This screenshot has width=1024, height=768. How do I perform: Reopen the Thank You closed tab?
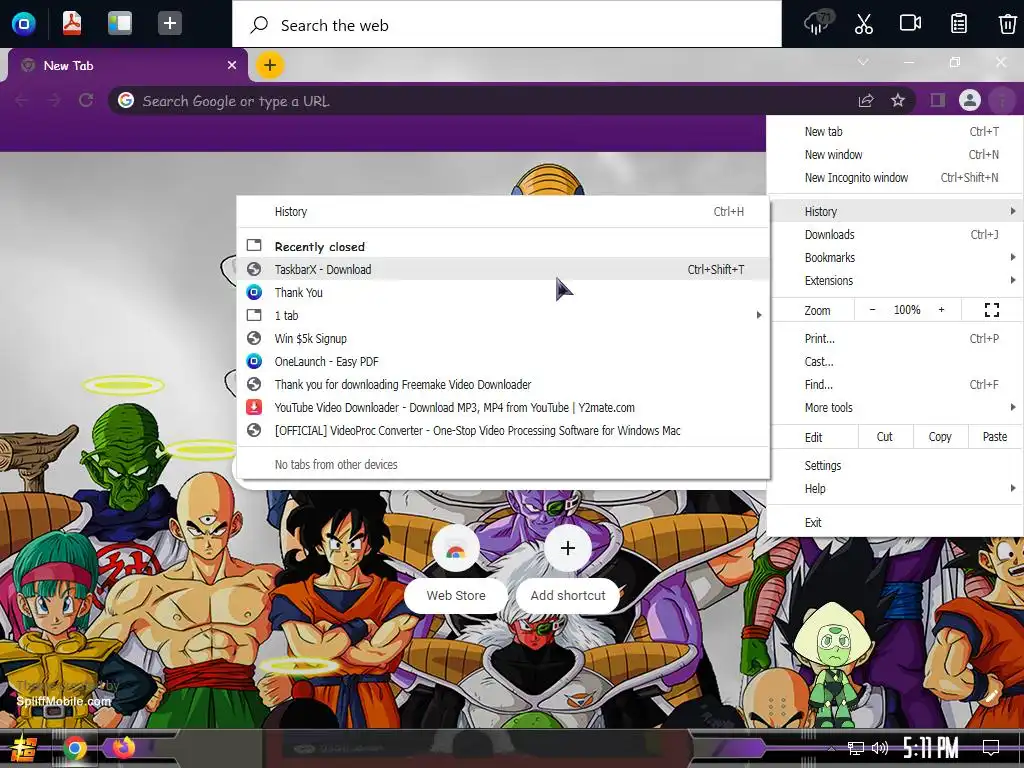click(503, 293)
